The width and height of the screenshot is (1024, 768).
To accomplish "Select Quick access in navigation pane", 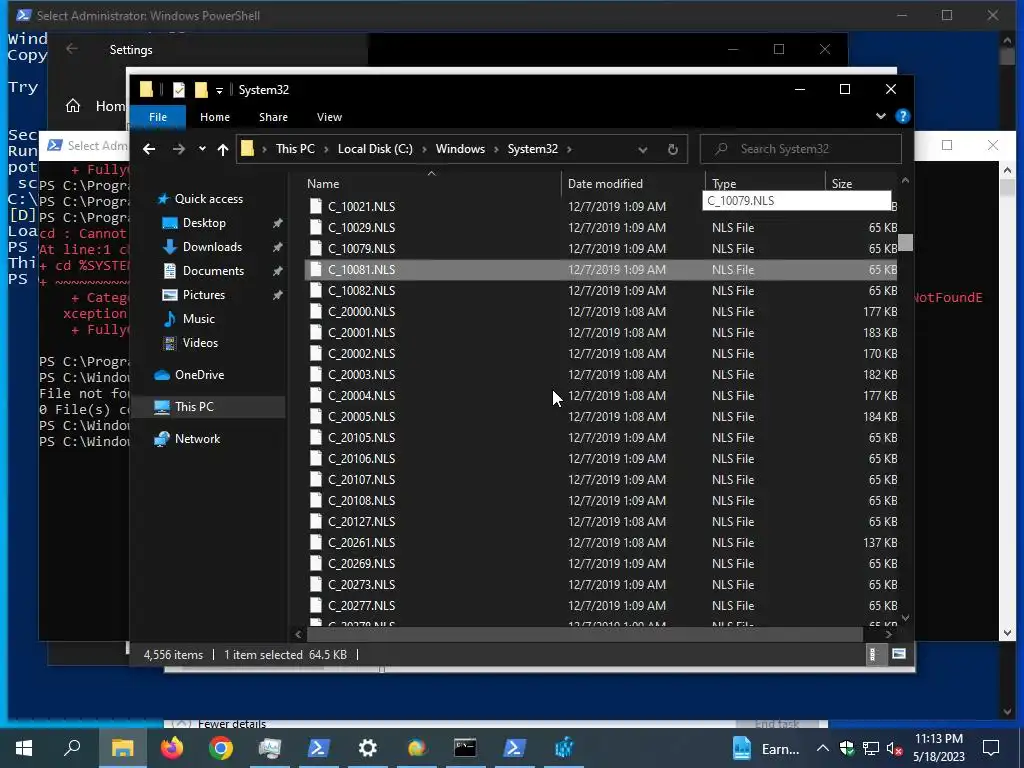I will [x=209, y=199].
